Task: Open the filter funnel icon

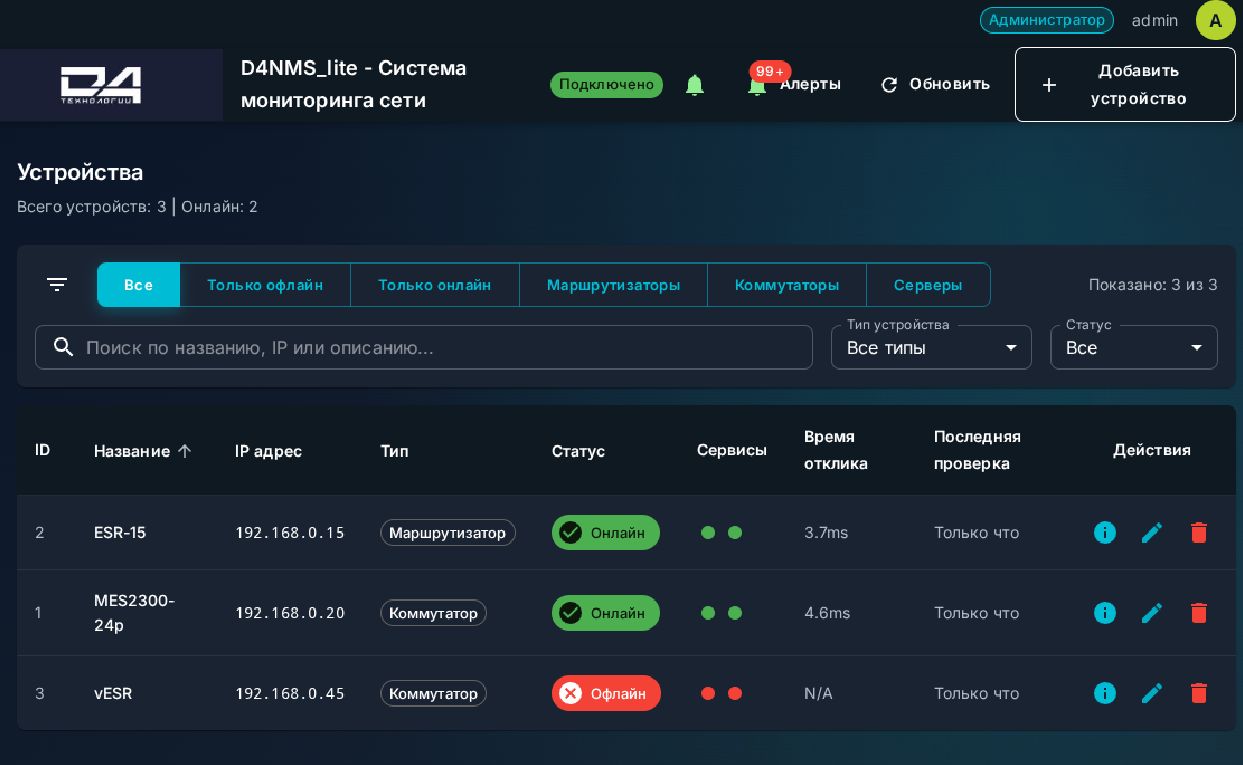Action: click(x=57, y=284)
